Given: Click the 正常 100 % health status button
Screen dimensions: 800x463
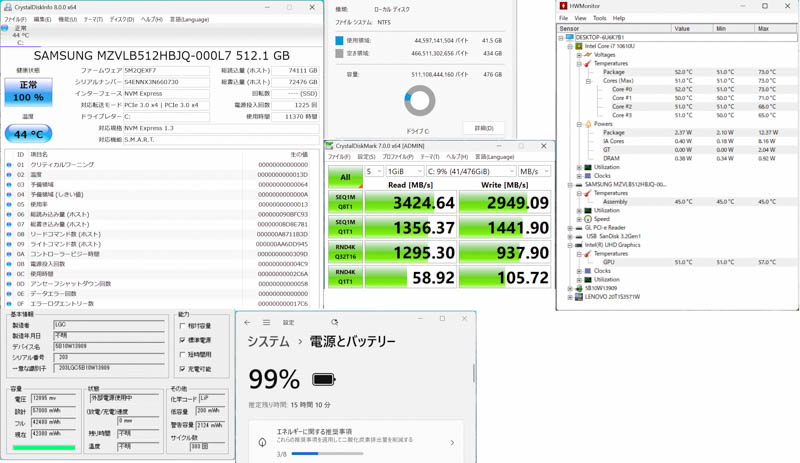Looking at the screenshot, I should [x=29, y=92].
